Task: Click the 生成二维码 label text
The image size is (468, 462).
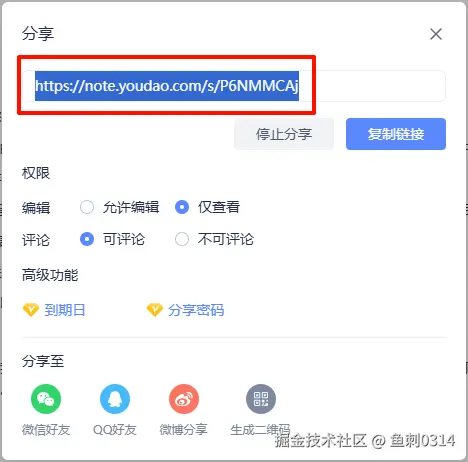Action: point(260,430)
